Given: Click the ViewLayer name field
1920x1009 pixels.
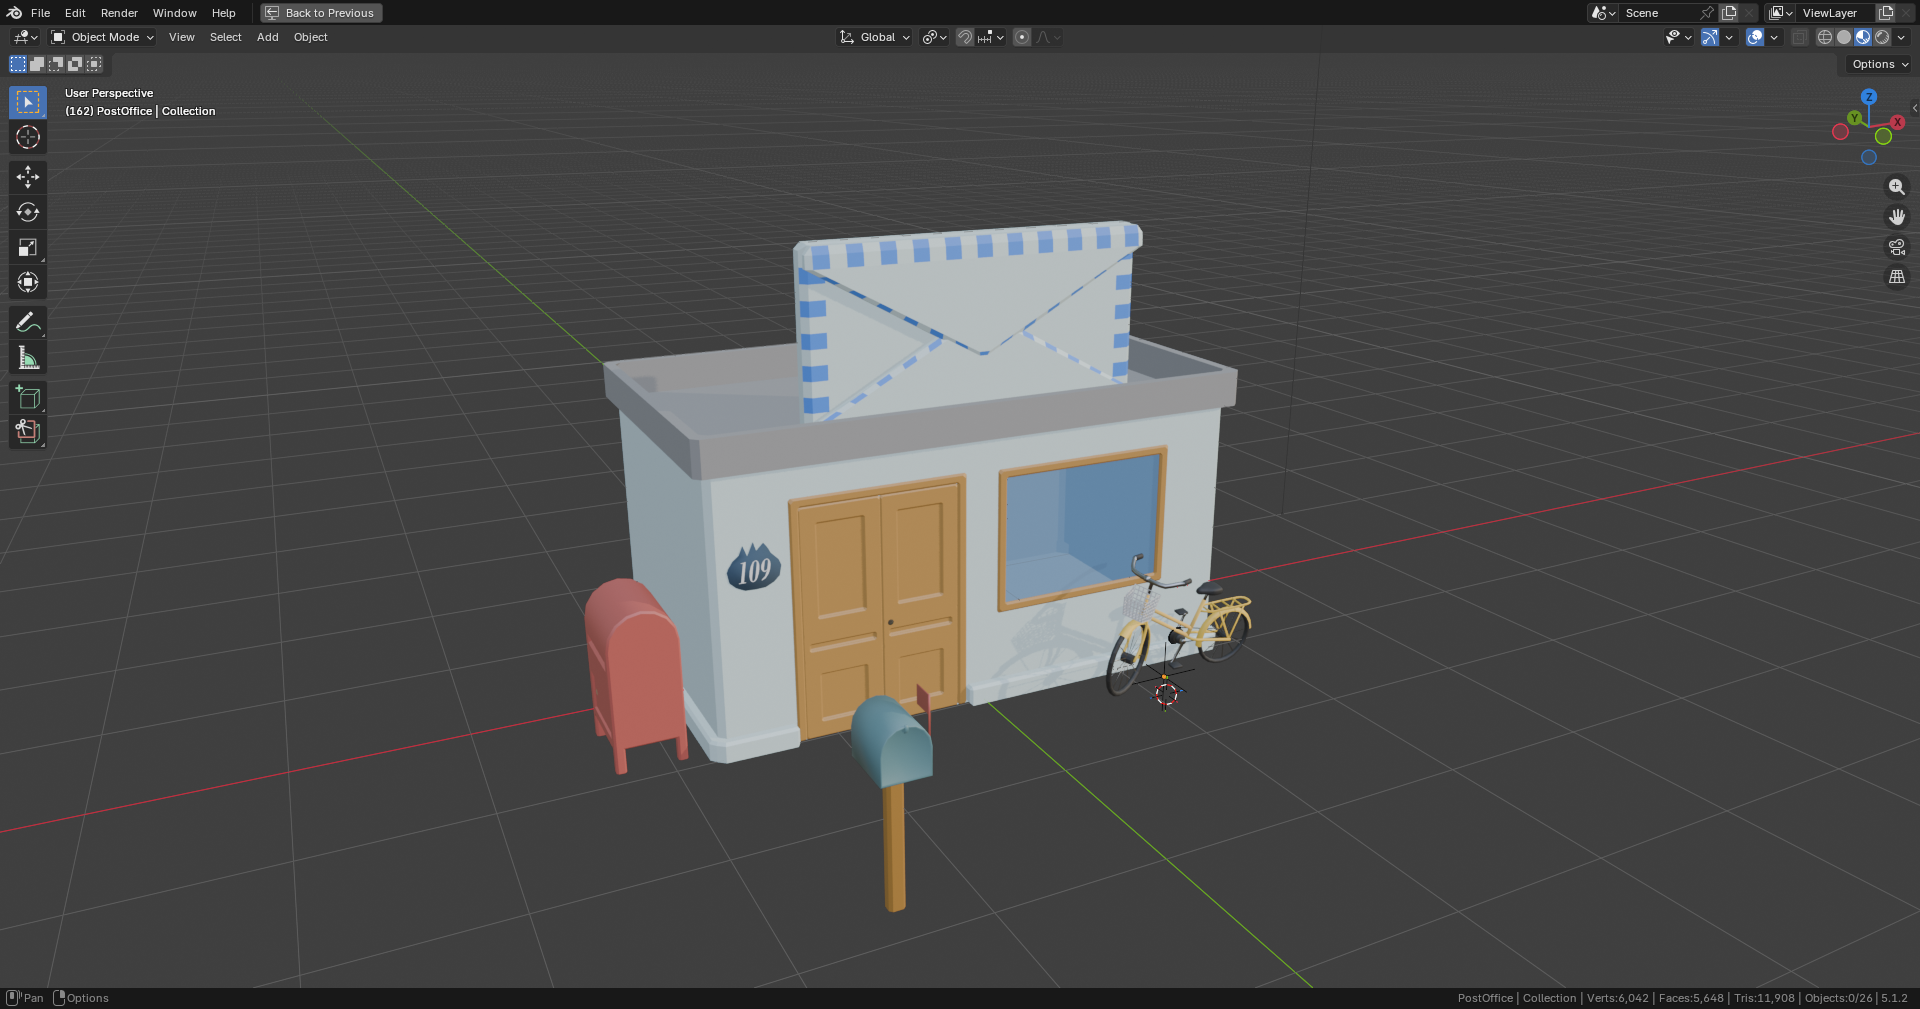Looking at the screenshot, I should coord(1837,13).
